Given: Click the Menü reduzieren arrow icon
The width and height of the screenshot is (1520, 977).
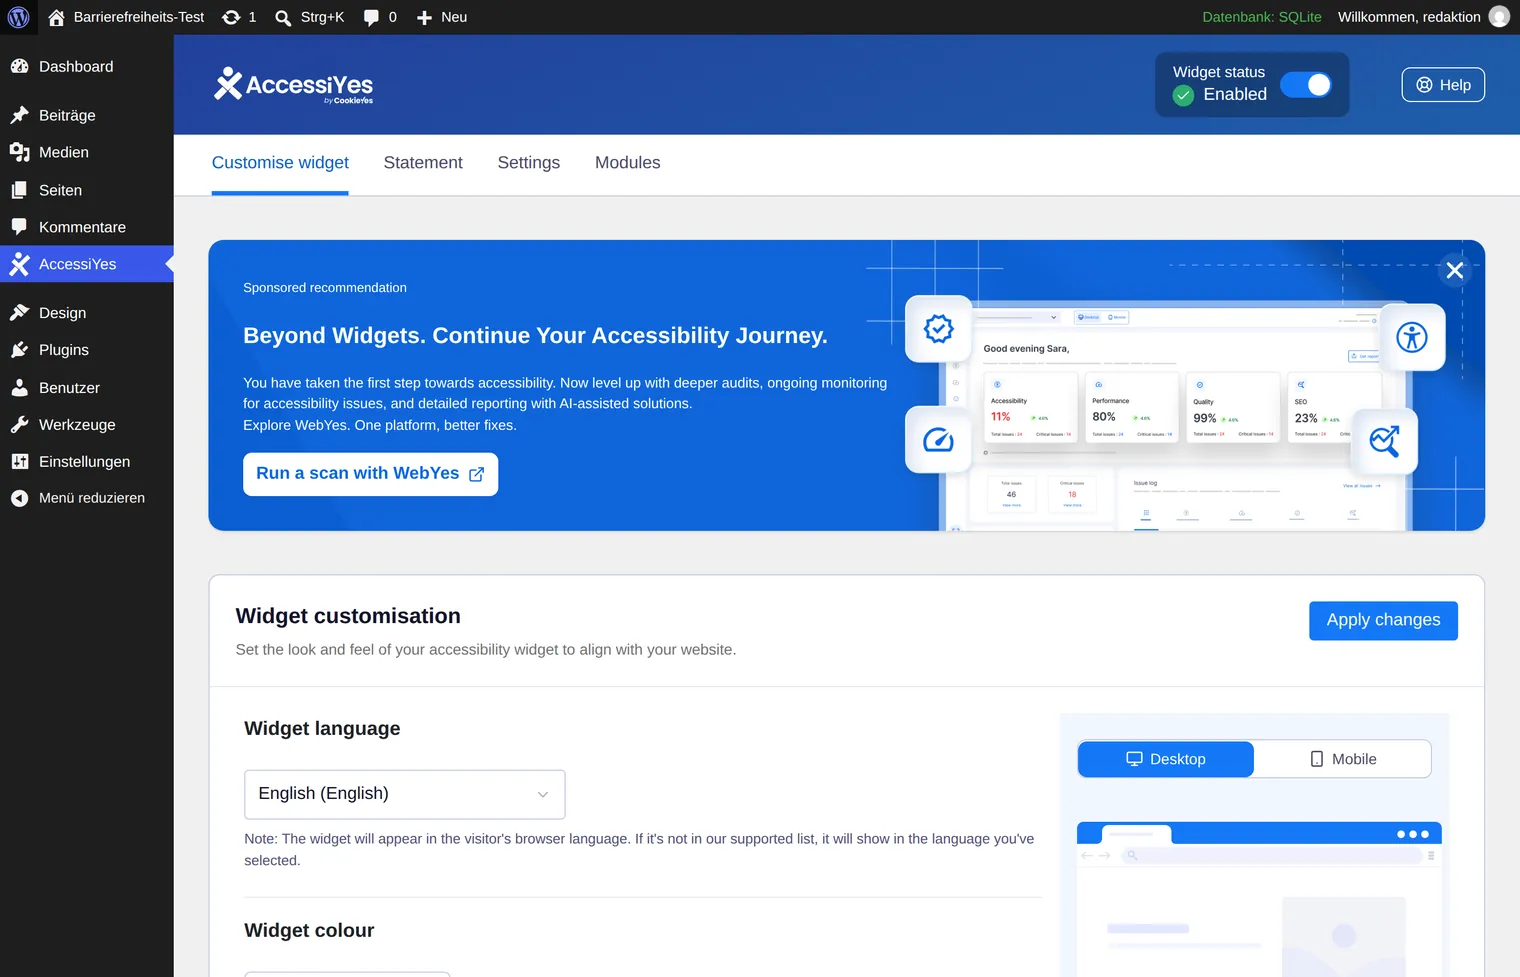Looking at the screenshot, I should point(19,498).
